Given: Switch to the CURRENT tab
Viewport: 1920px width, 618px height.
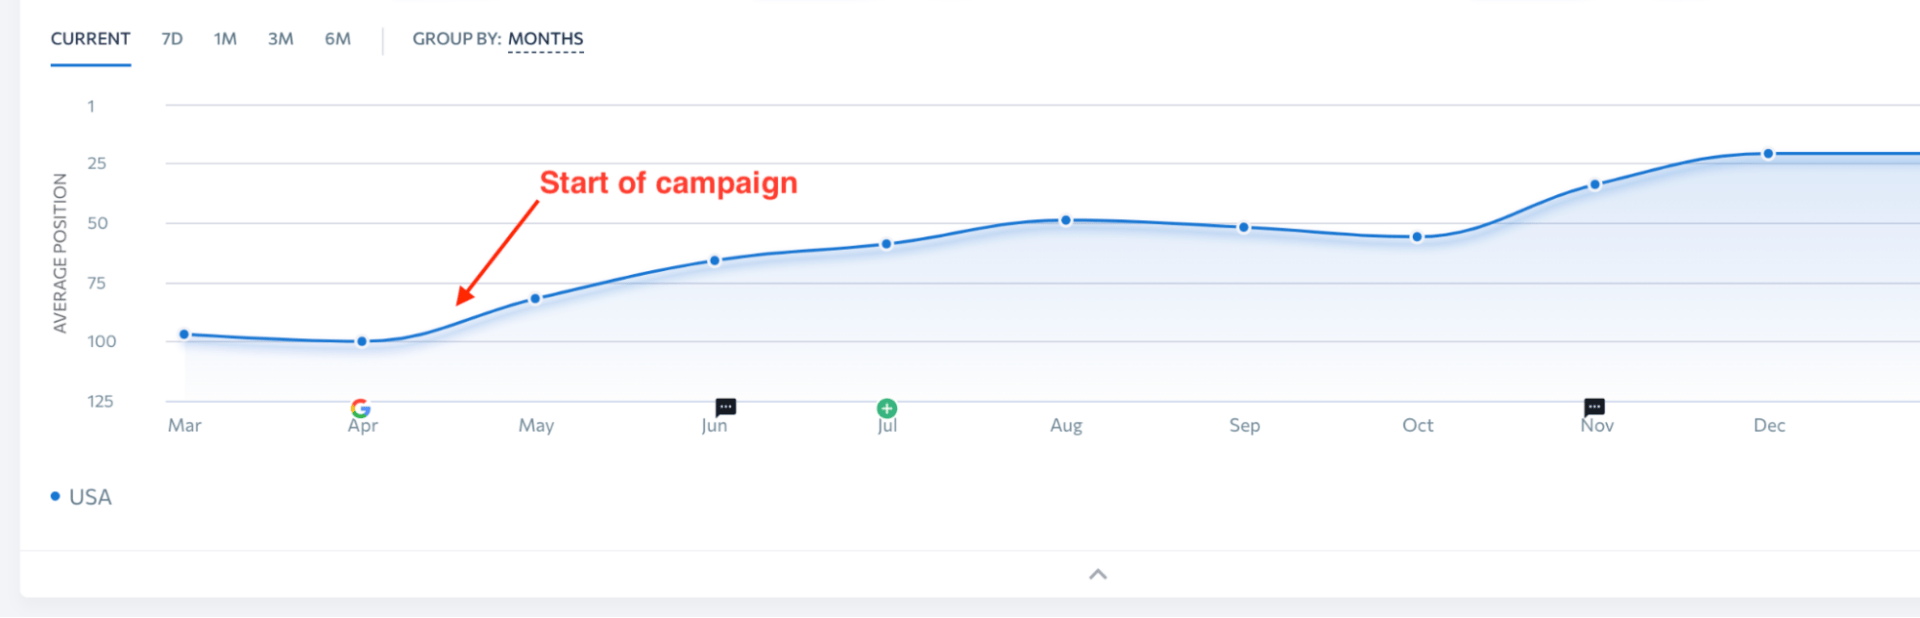Looking at the screenshot, I should (90, 39).
